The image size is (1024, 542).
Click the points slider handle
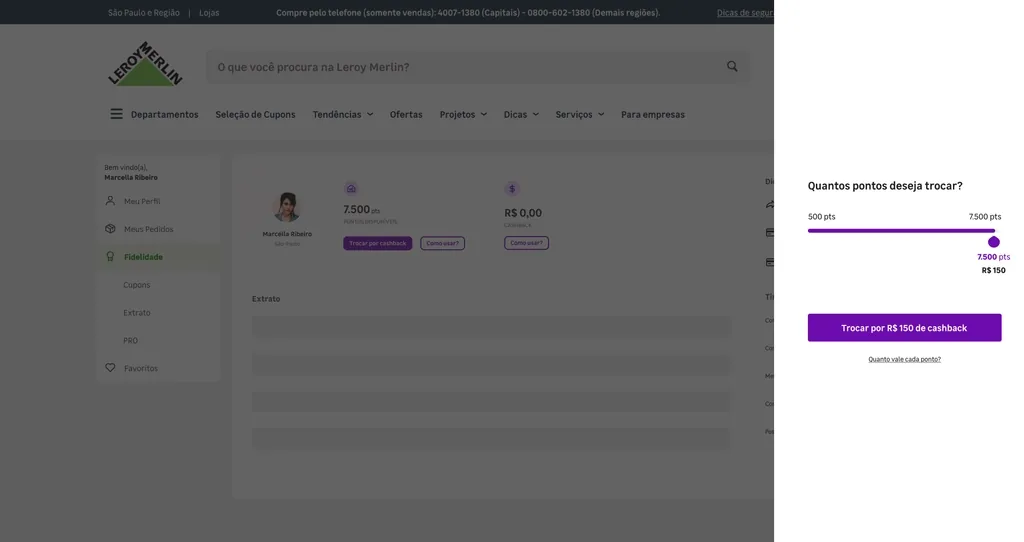(x=994, y=242)
